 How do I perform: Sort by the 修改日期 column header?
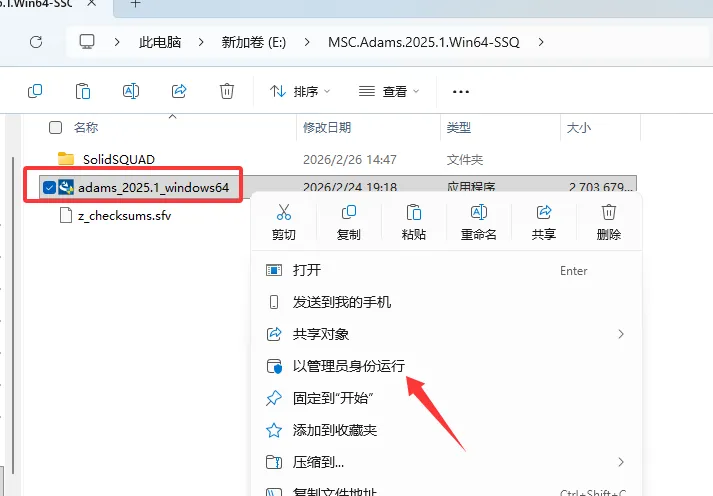[327, 127]
